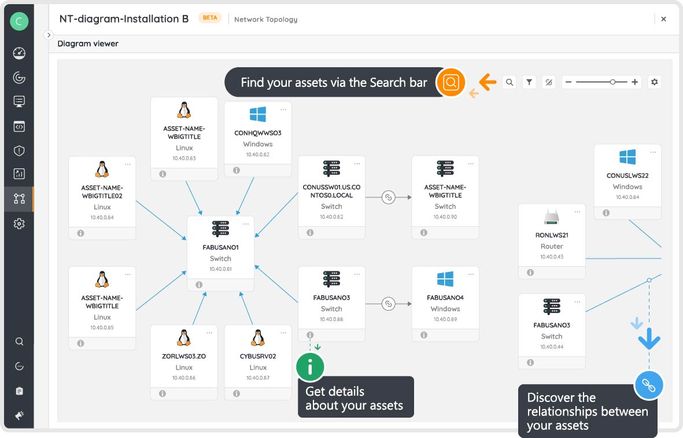This screenshot has height=438, width=683.
Task: Click the filter funnel icon
Action: point(529,82)
